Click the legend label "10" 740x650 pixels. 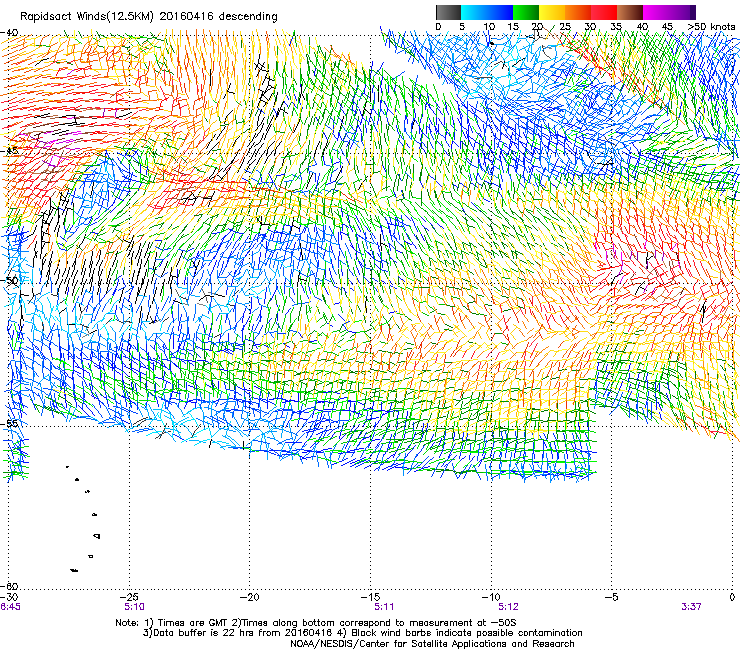click(x=489, y=27)
